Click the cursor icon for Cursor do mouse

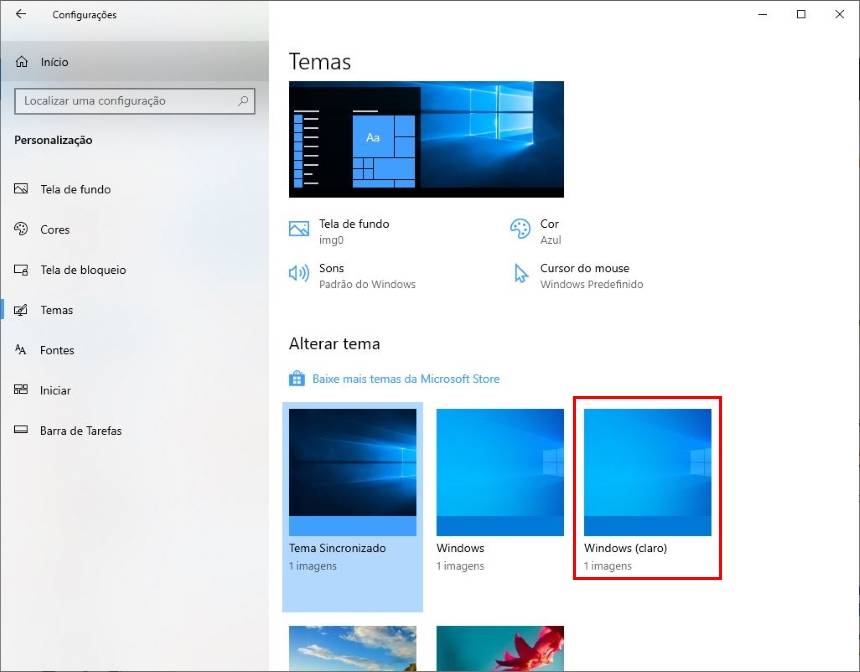pos(520,273)
